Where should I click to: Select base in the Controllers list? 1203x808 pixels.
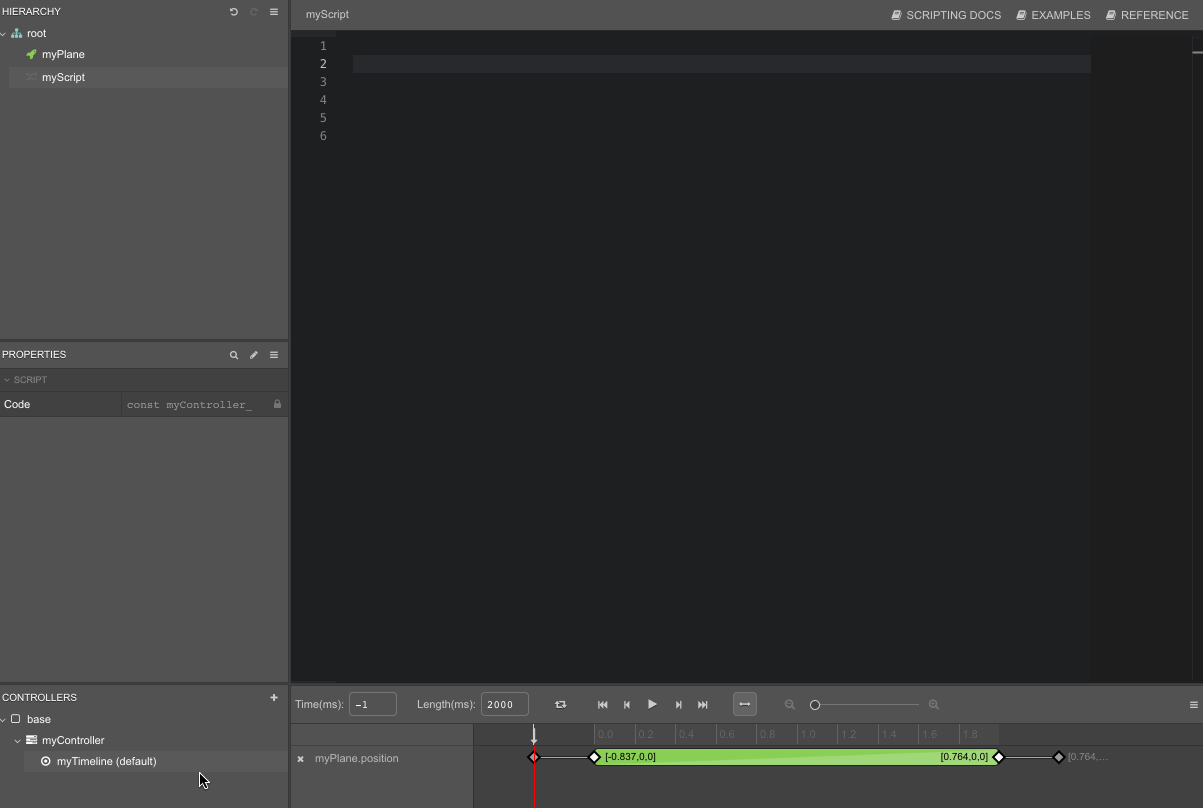(39, 719)
